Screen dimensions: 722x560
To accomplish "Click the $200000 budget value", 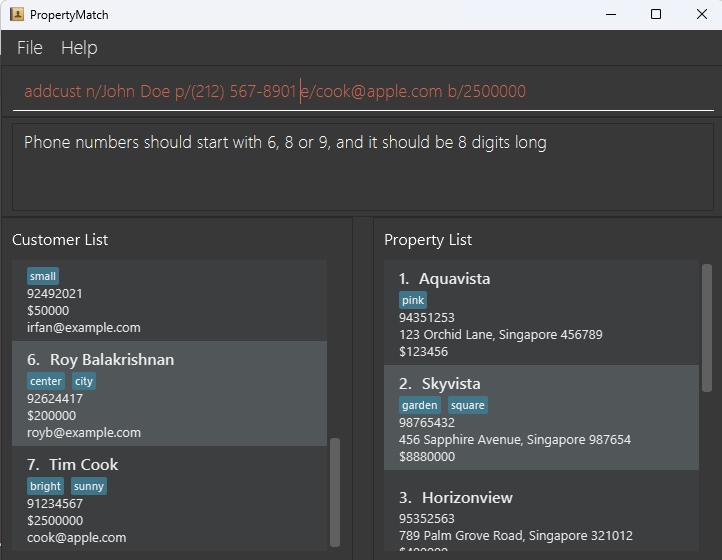I will coord(52,416).
